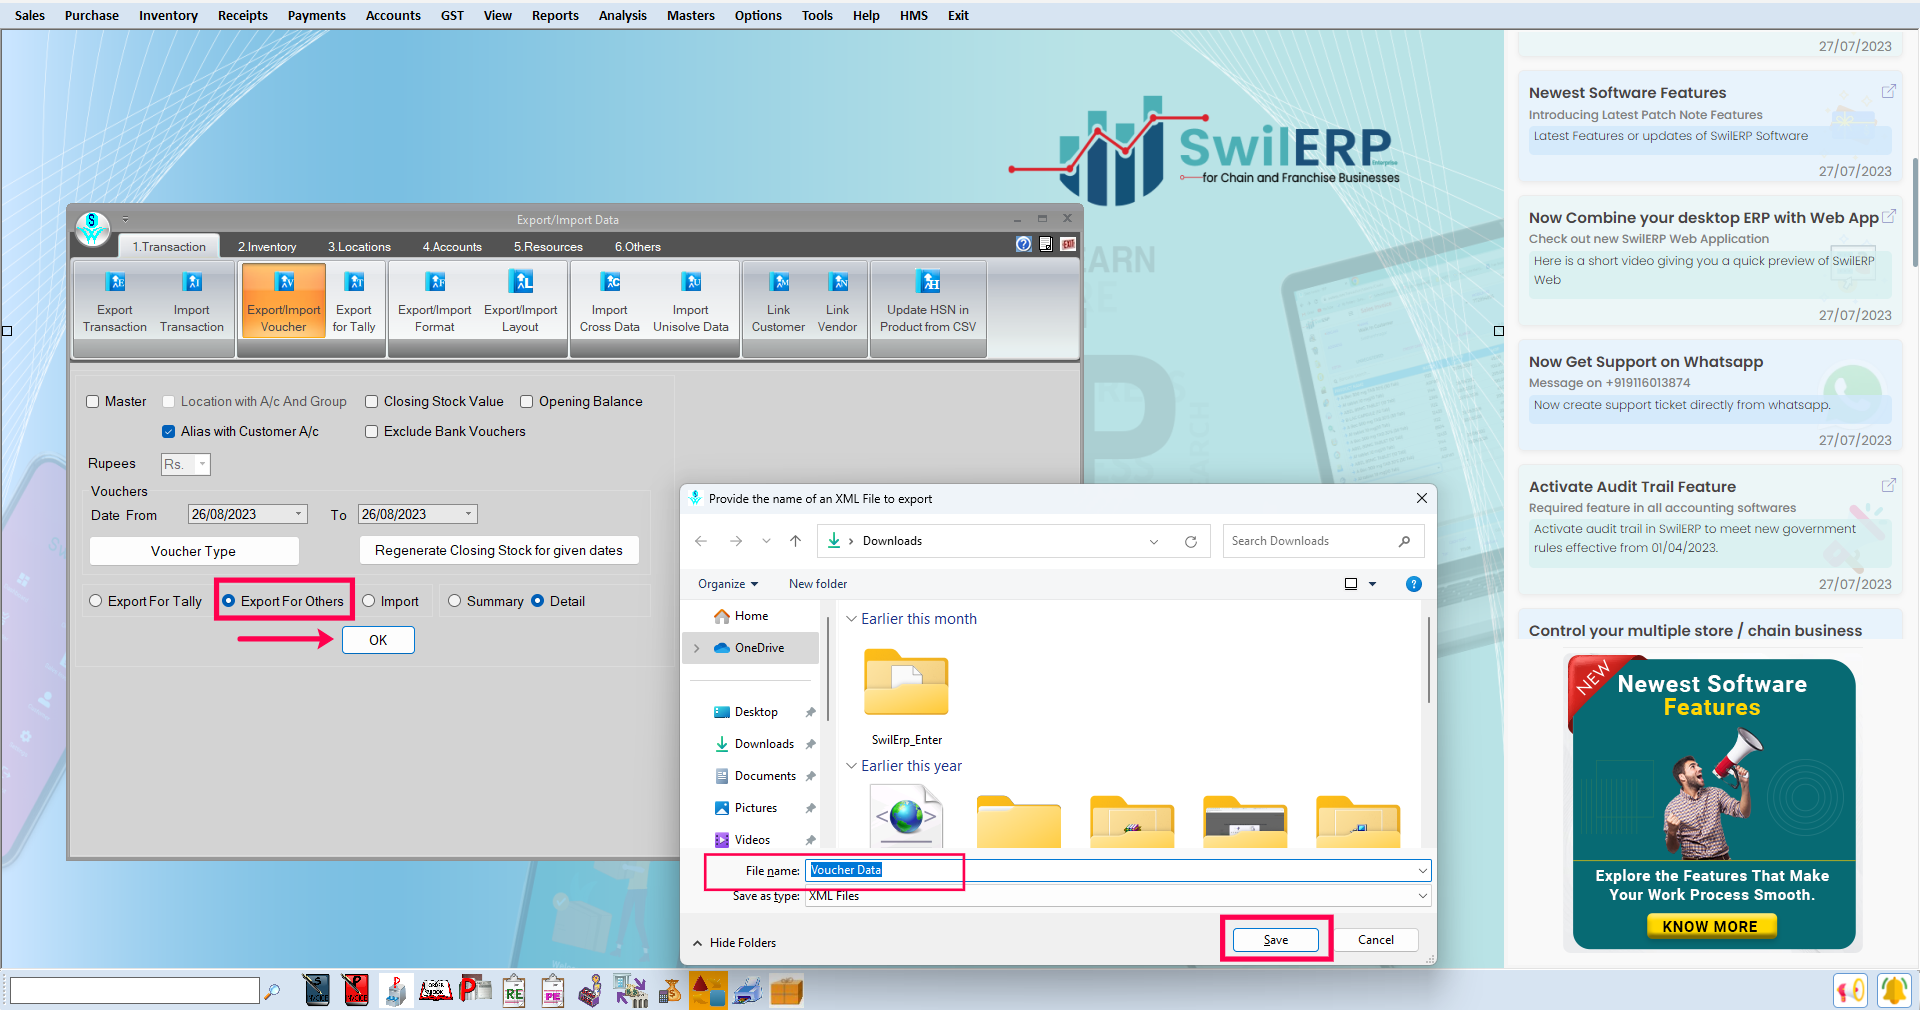
Task: Click the Import Transaction icon
Action: [192, 300]
